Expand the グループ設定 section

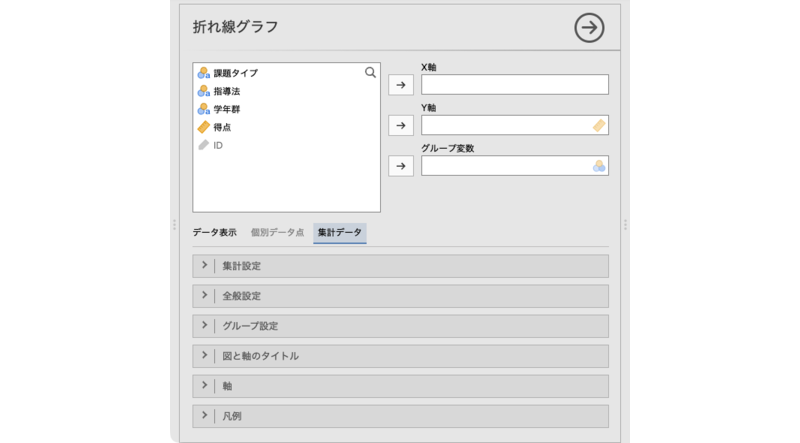click(400, 326)
